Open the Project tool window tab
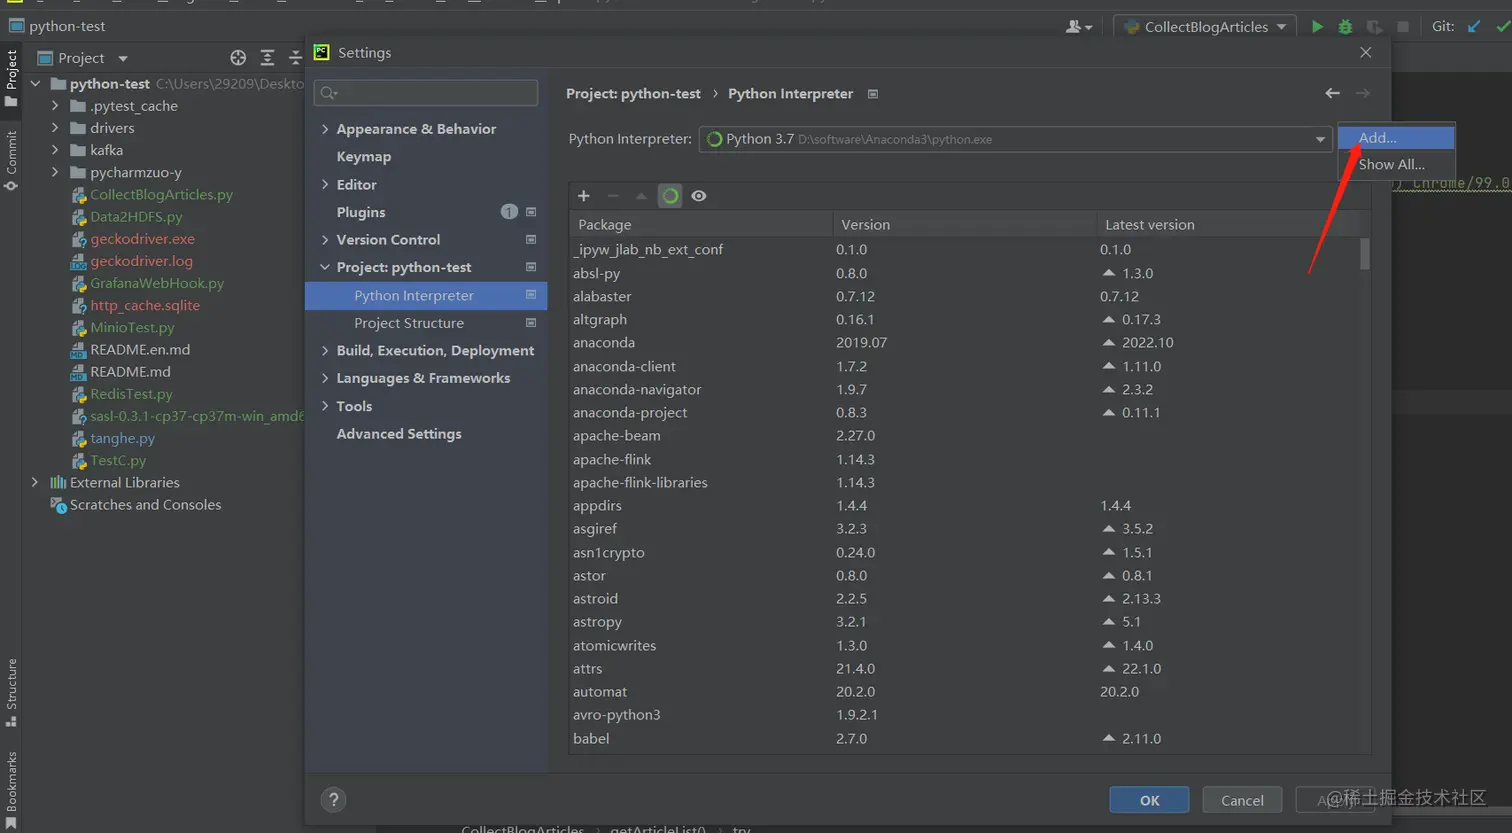 [11, 76]
